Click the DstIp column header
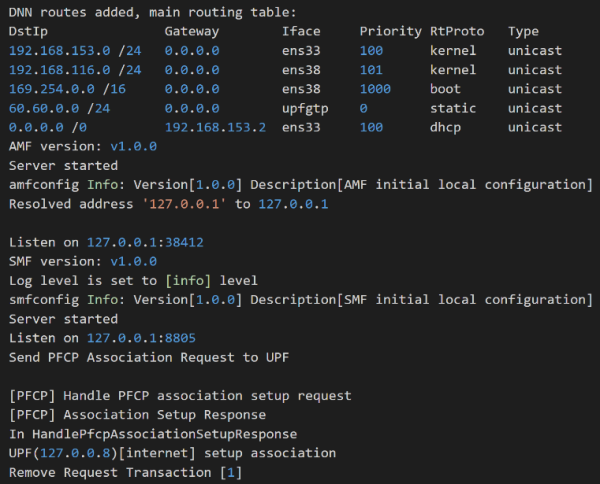 28,31
